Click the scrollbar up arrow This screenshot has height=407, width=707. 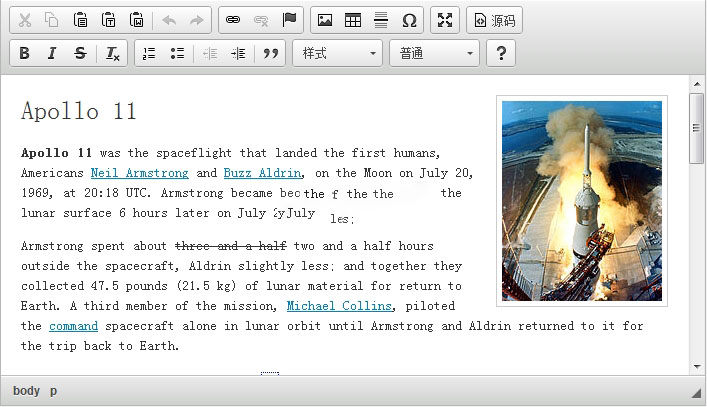coord(697,84)
